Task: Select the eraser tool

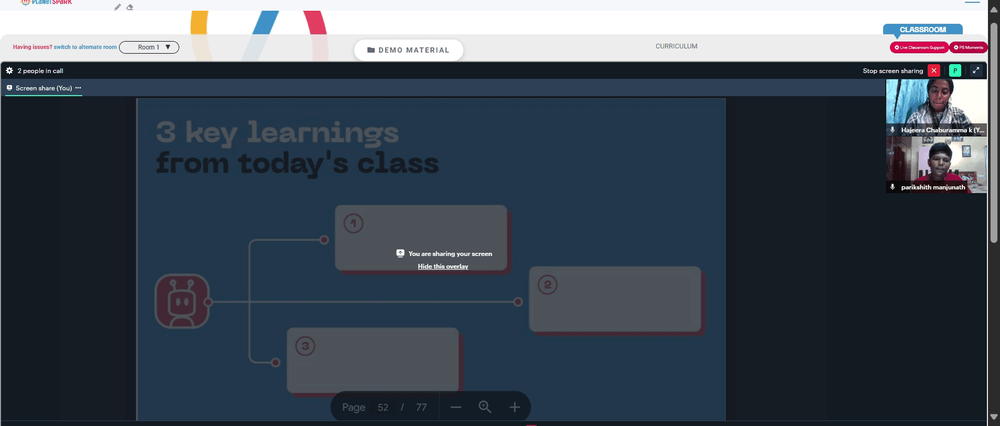Action: pos(130,7)
